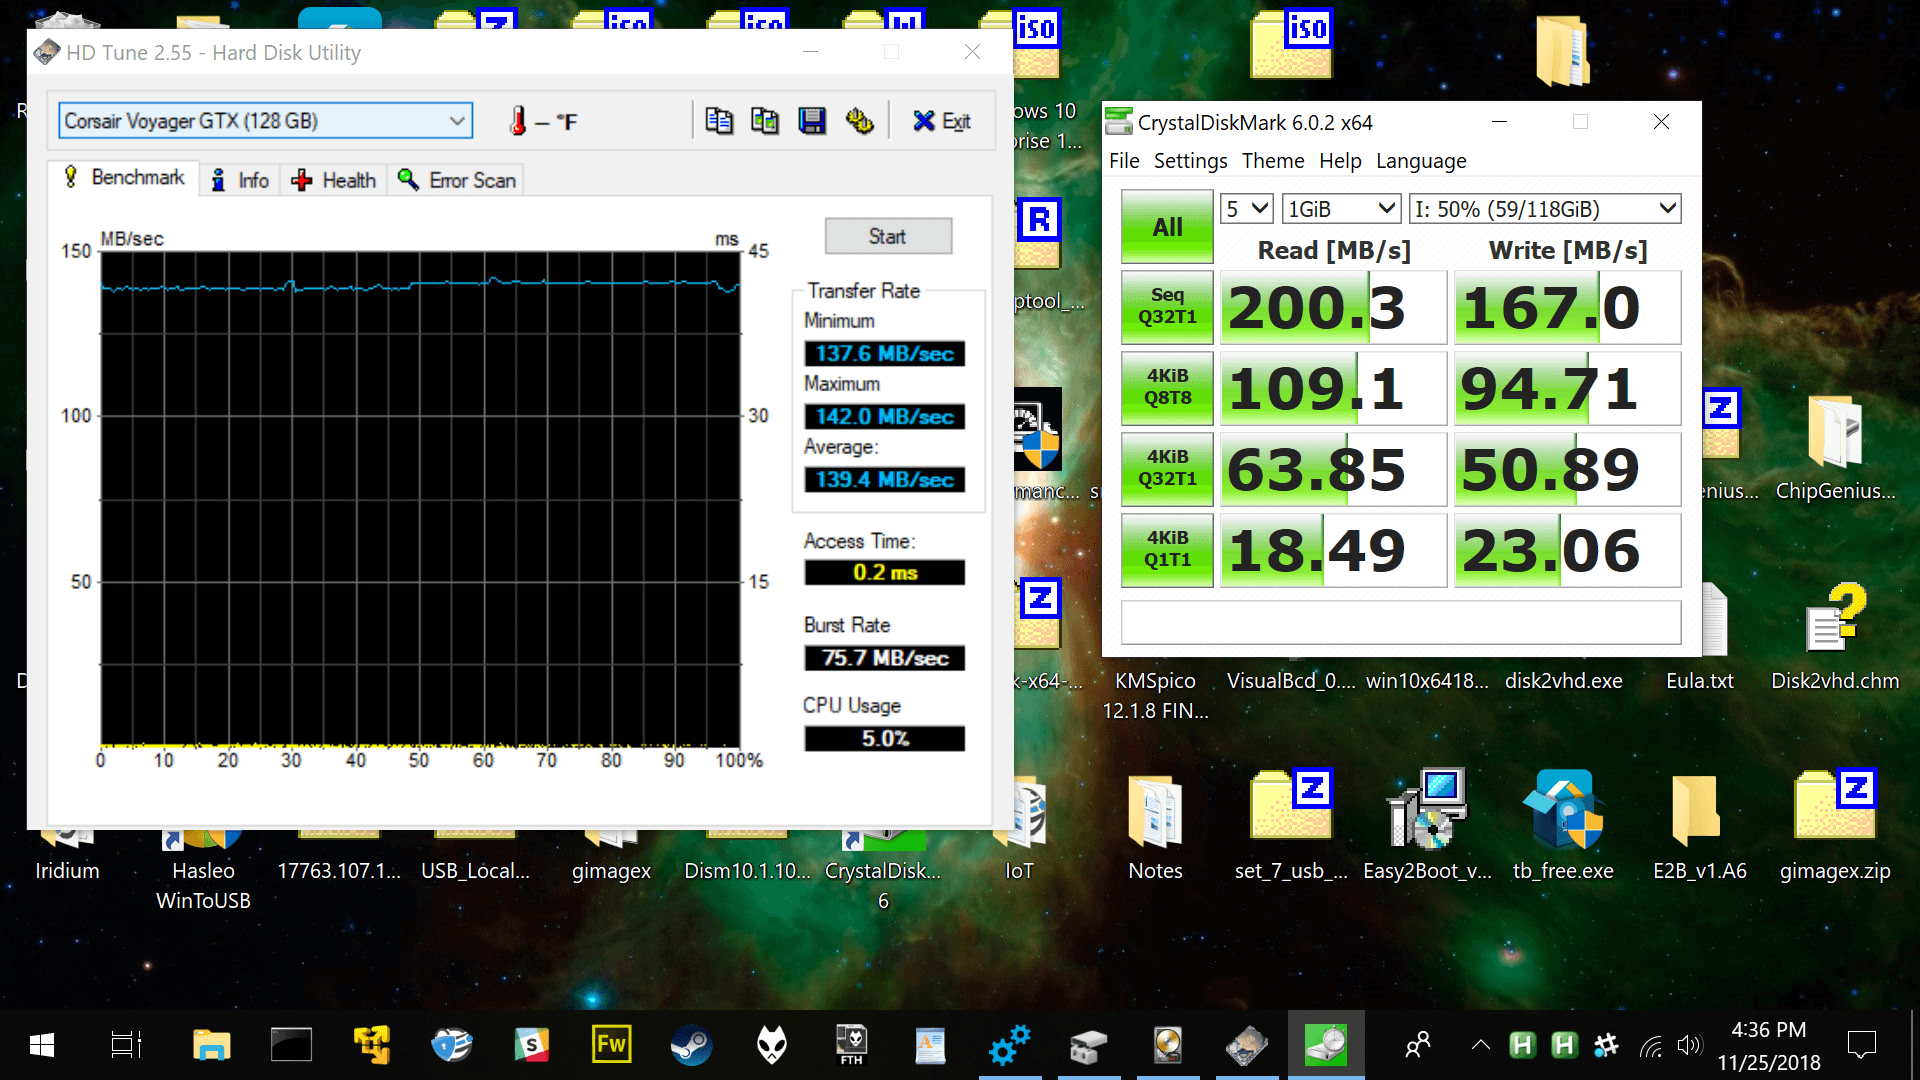
Task: Copy benchmark results as text in HD Tune
Action: [x=718, y=121]
